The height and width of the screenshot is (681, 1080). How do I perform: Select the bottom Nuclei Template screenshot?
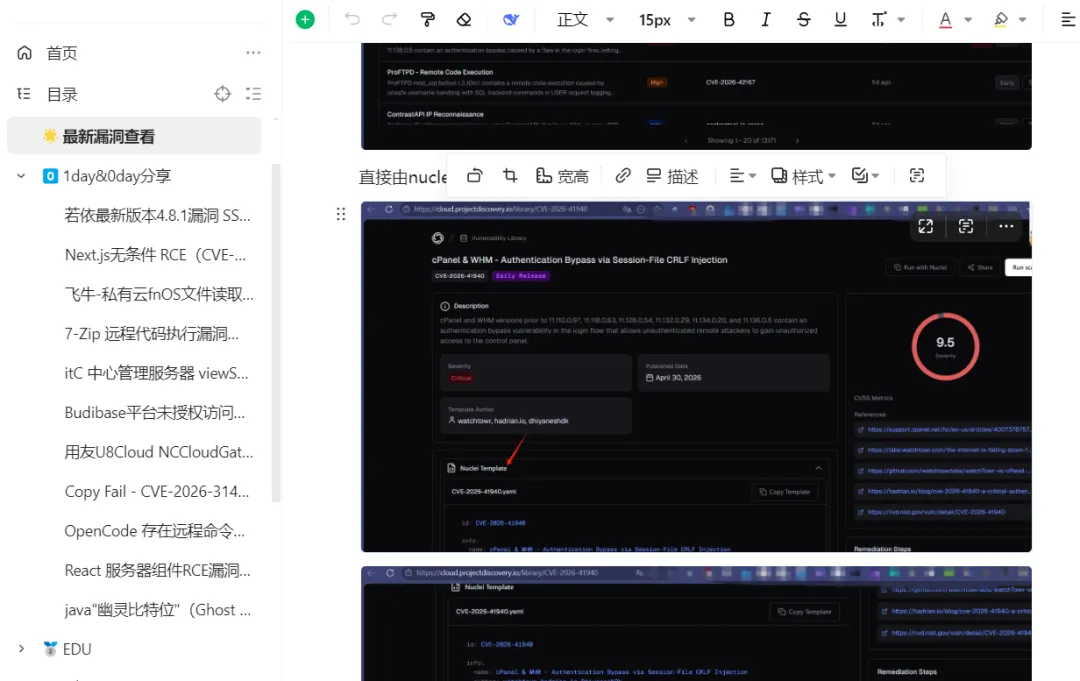point(696,624)
